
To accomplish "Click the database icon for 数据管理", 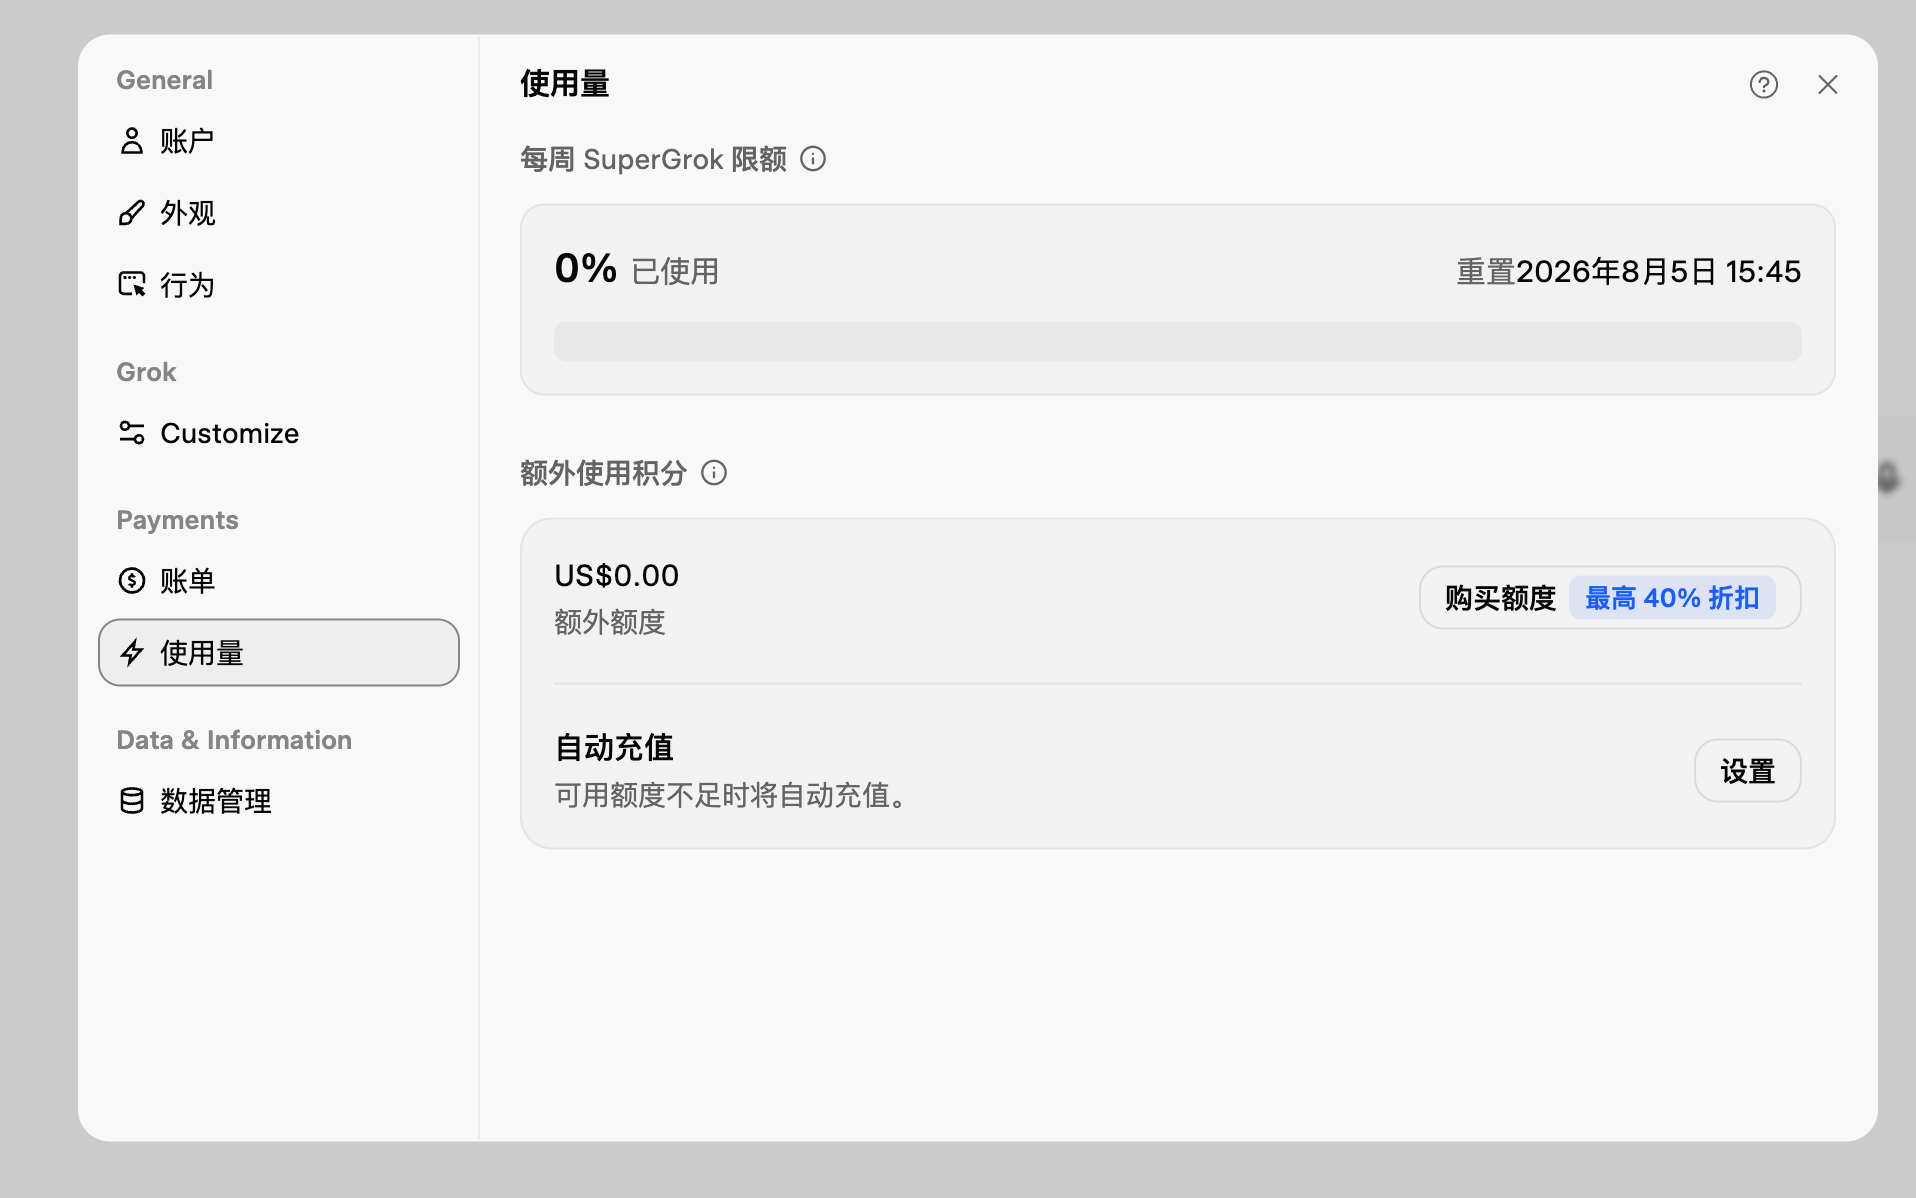I will 131,801.
